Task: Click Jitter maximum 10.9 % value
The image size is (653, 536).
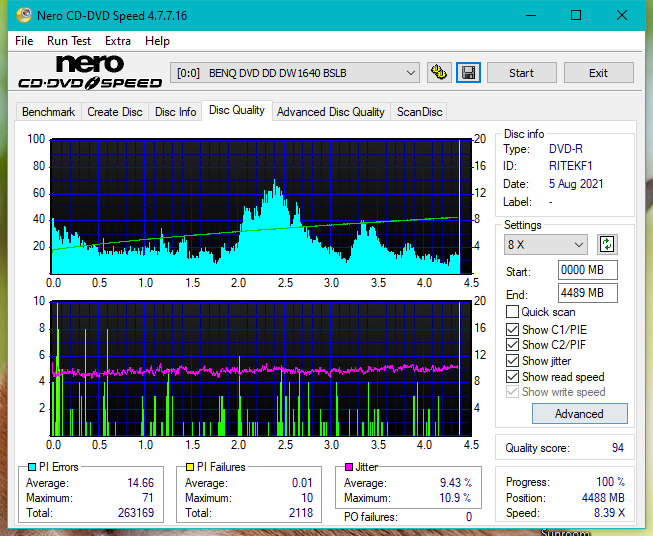Action: click(456, 498)
